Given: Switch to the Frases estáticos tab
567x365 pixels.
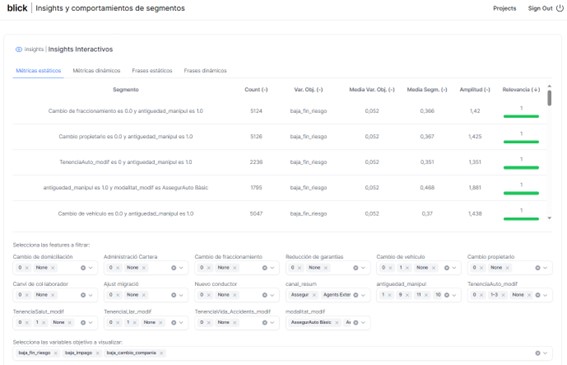Looking at the screenshot, I should coord(152,71).
